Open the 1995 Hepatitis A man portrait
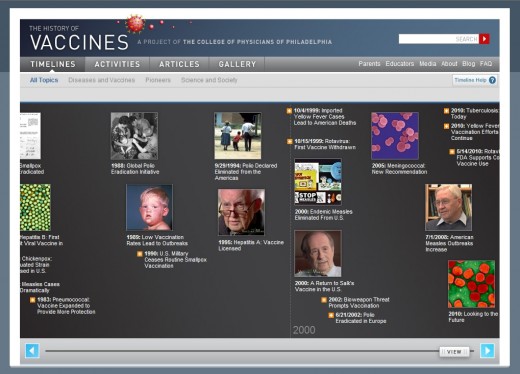The image size is (520, 374). tap(241, 212)
